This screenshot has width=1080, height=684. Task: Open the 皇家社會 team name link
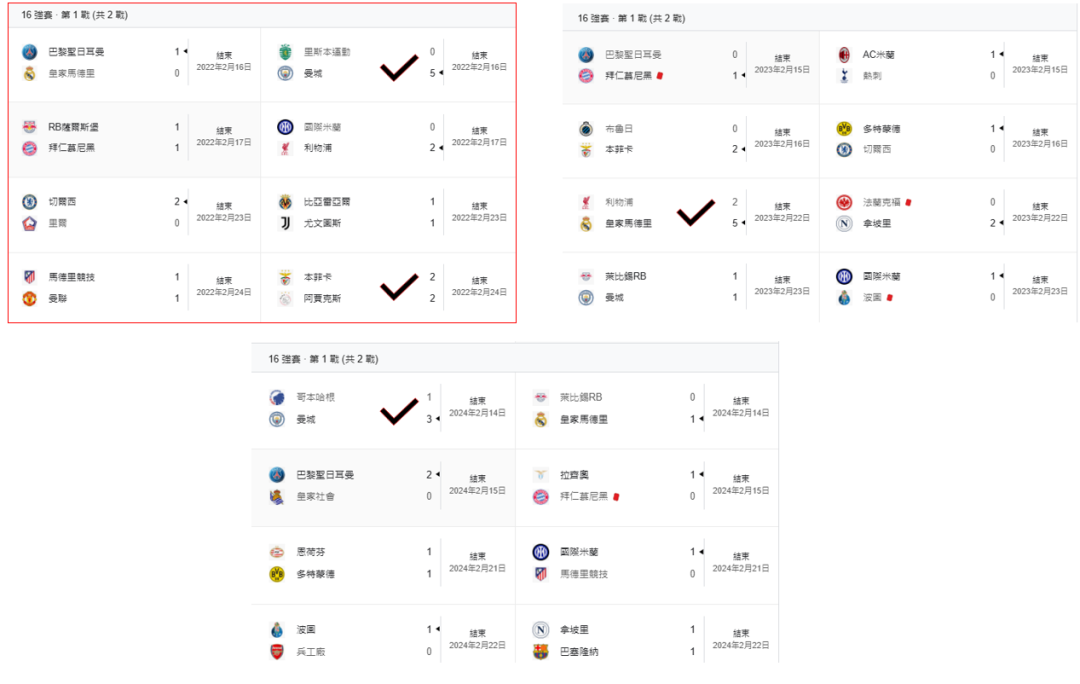[316, 497]
